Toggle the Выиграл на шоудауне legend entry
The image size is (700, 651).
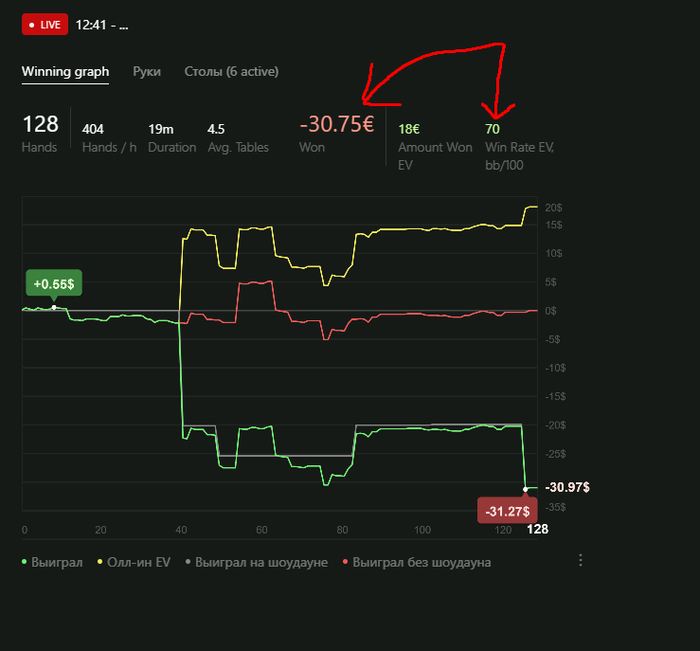click(x=256, y=562)
